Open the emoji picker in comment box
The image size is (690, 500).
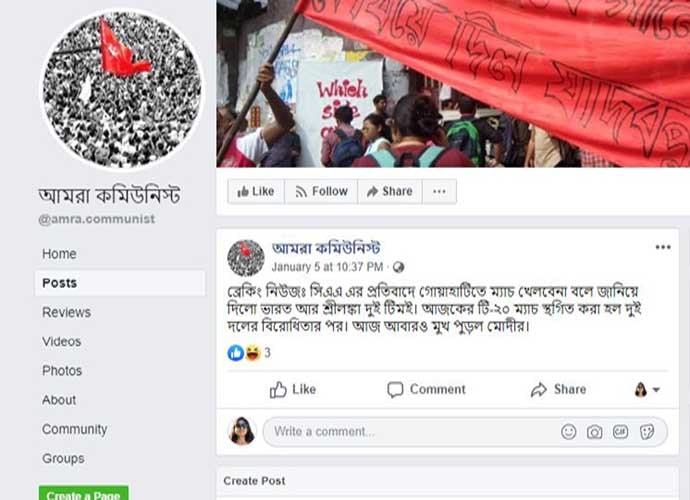(569, 432)
